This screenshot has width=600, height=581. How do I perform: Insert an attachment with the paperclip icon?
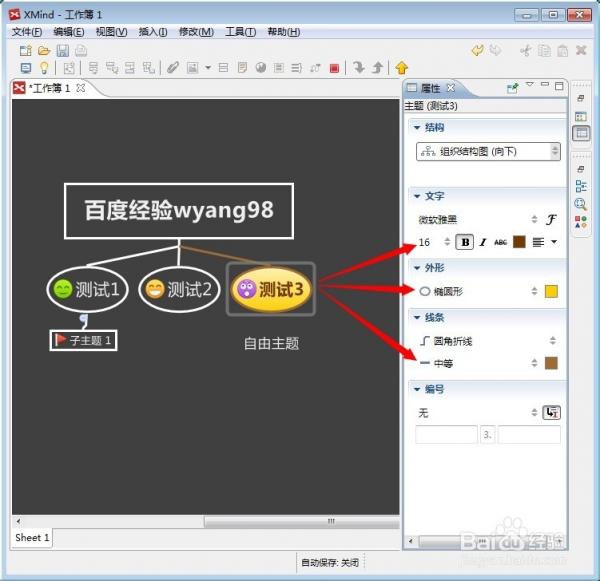(173, 68)
